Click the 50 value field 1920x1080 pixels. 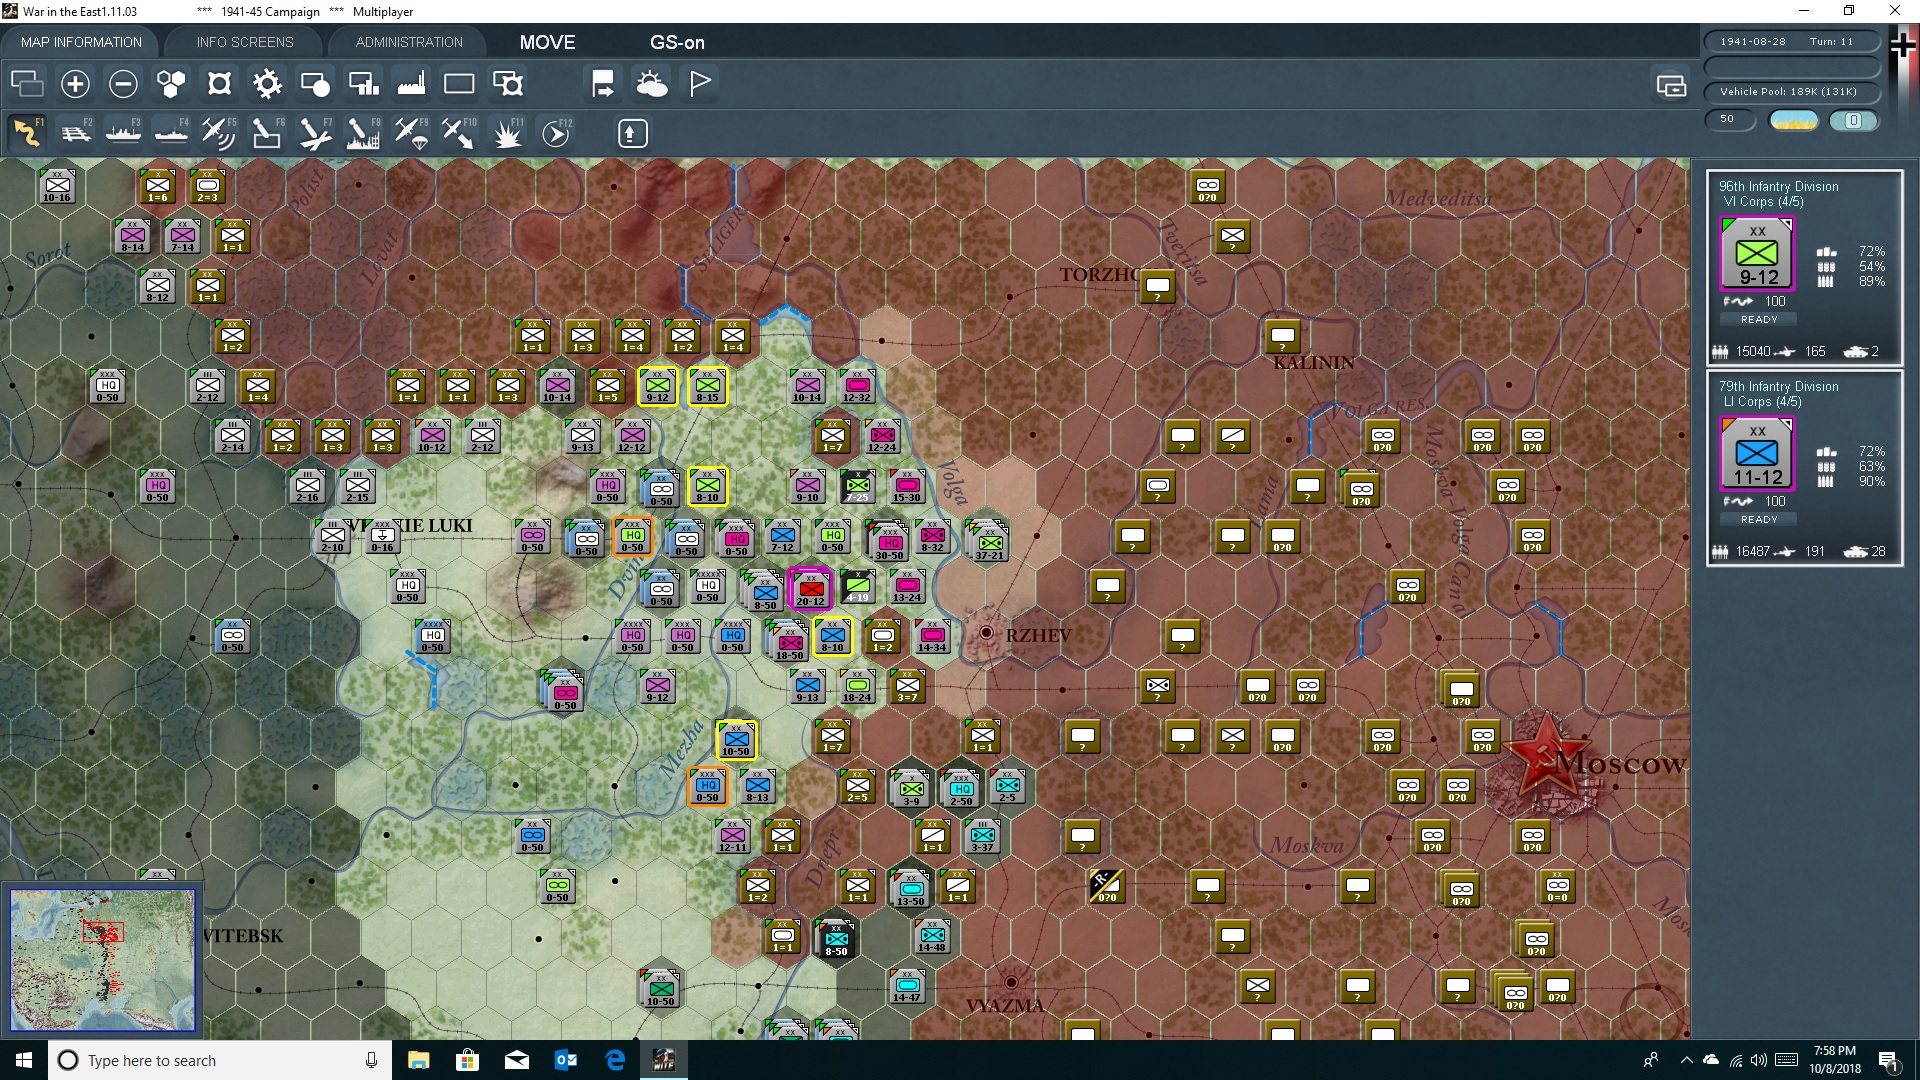(1730, 119)
